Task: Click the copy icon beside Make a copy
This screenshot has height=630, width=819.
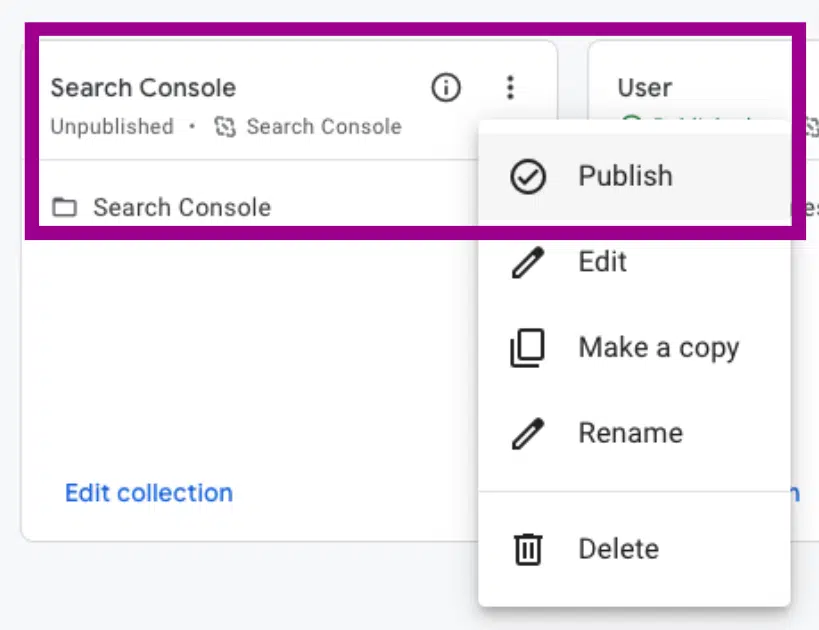Action: [x=527, y=347]
